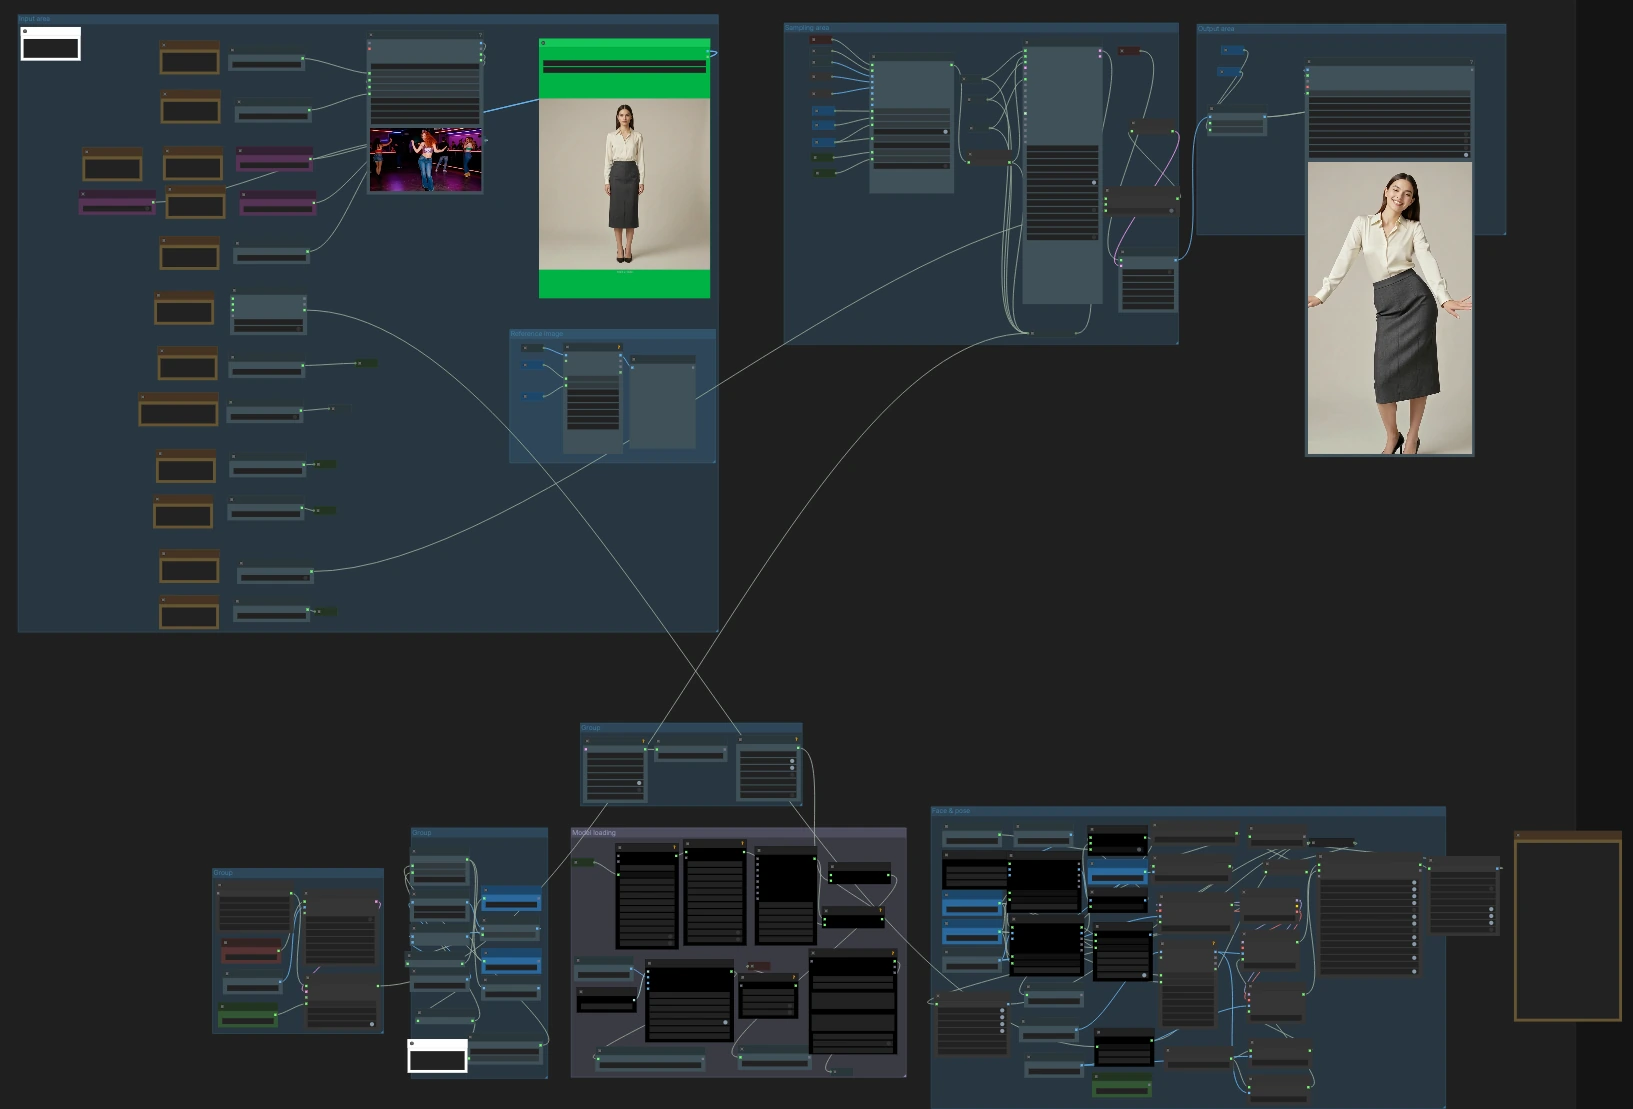Select the nightclub dancers image preview

(426, 159)
